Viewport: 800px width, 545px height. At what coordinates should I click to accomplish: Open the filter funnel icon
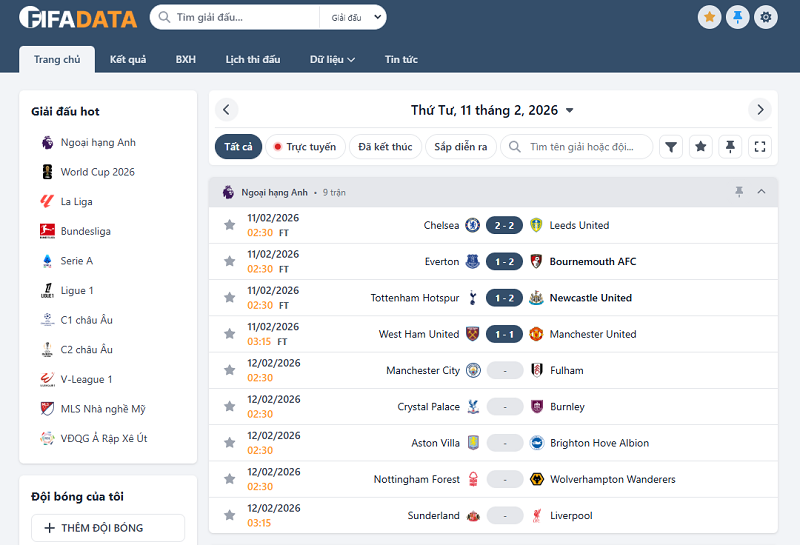pos(672,147)
